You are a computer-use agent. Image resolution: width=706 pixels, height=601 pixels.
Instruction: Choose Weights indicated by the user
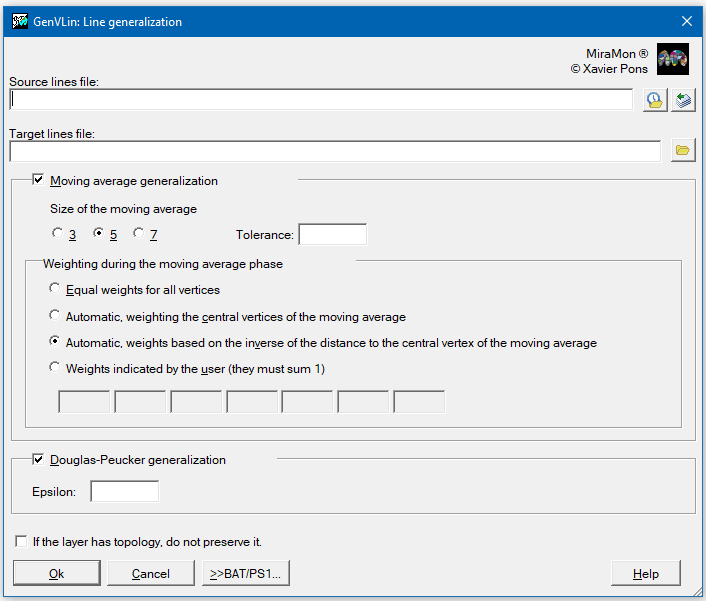(54, 368)
